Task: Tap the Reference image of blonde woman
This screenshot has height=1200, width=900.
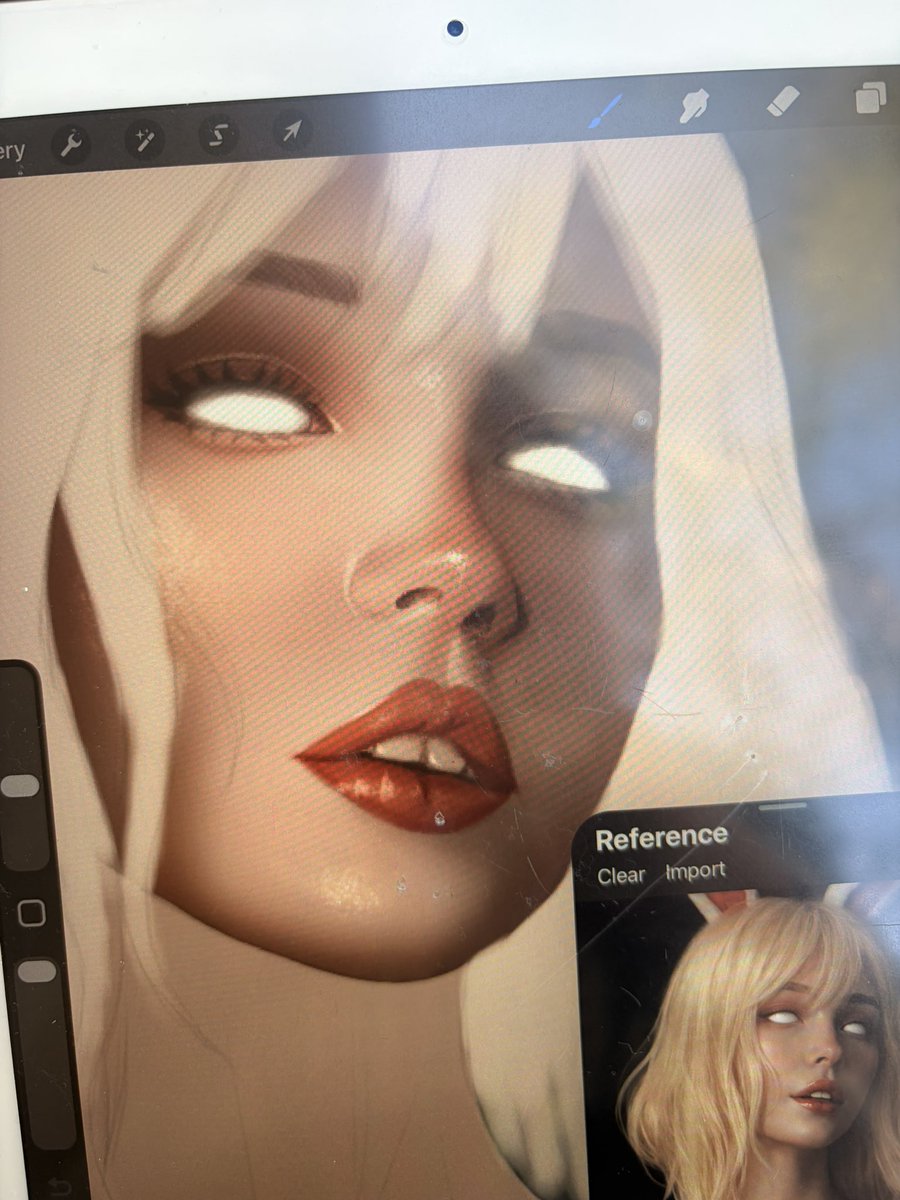Action: [x=740, y=1040]
